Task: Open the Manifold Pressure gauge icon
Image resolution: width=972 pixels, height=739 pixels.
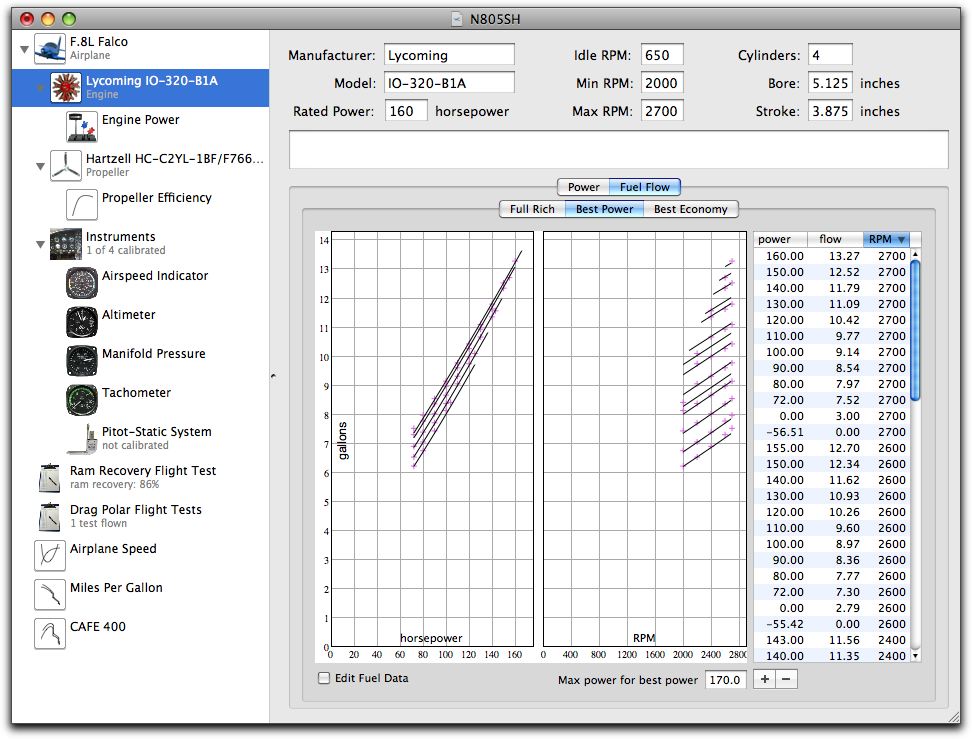Action: pyautogui.click(x=82, y=361)
